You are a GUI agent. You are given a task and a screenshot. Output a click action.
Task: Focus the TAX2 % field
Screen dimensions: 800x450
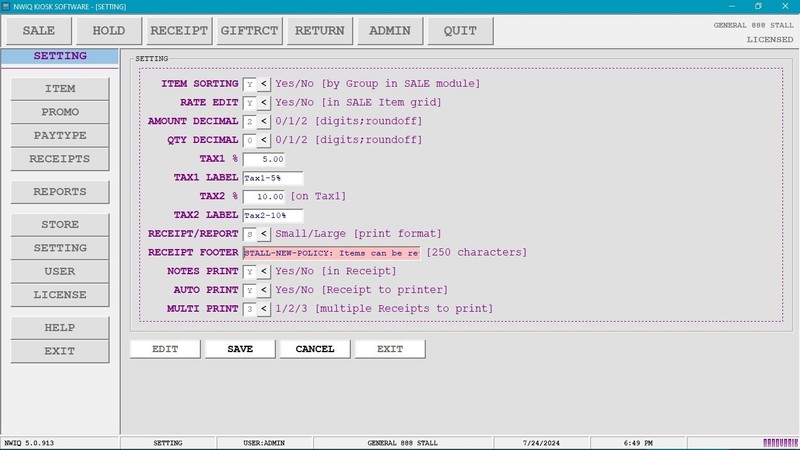coord(264,196)
